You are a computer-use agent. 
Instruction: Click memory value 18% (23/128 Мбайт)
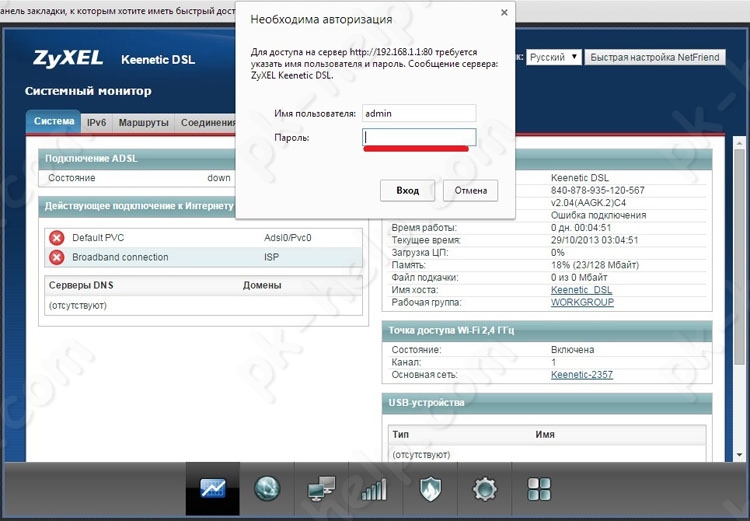pos(595,265)
